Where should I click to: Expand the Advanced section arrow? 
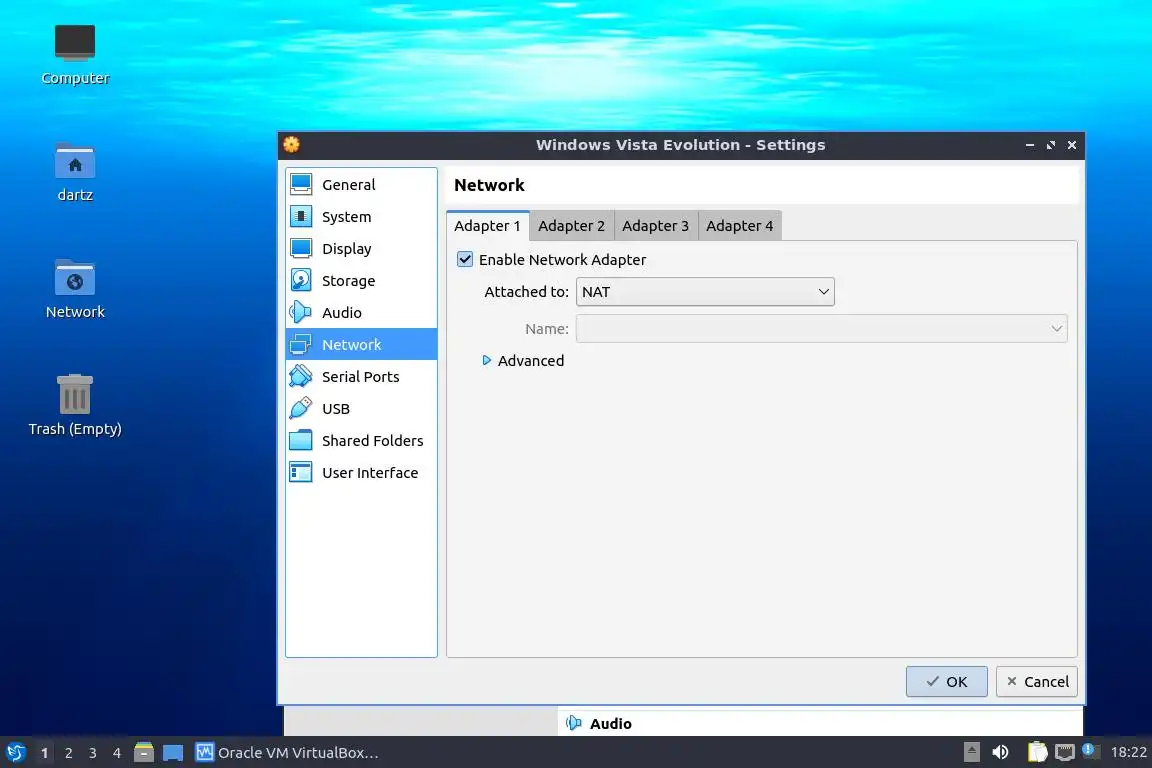click(486, 360)
